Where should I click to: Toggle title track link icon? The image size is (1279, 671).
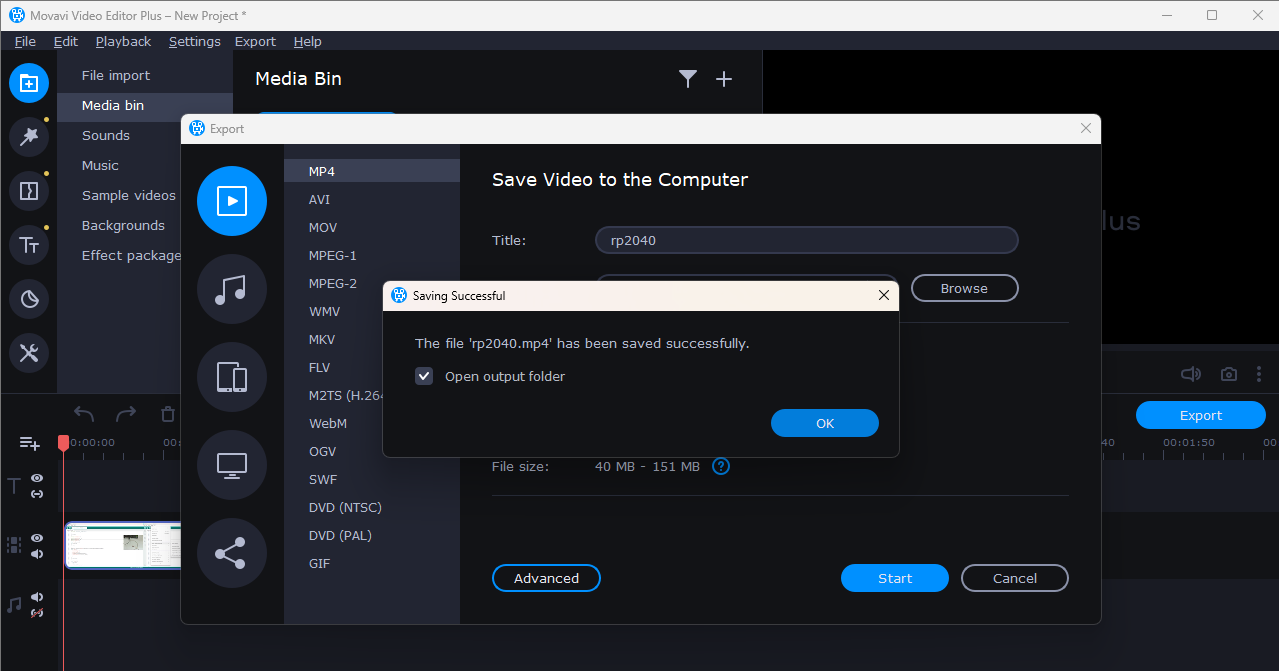37,494
